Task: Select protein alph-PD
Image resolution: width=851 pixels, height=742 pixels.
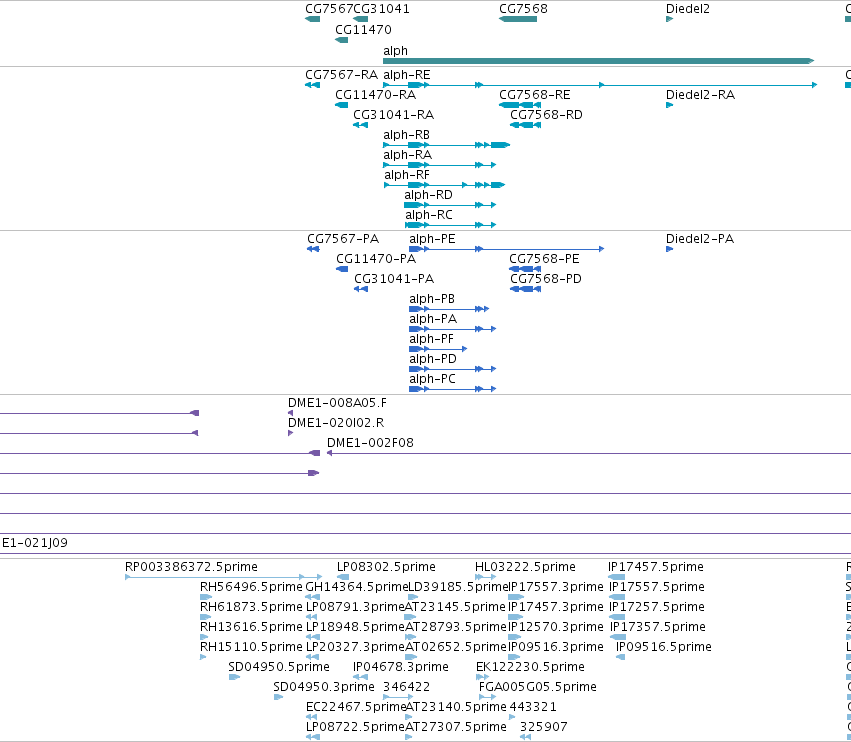Action: (x=453, y=369)
